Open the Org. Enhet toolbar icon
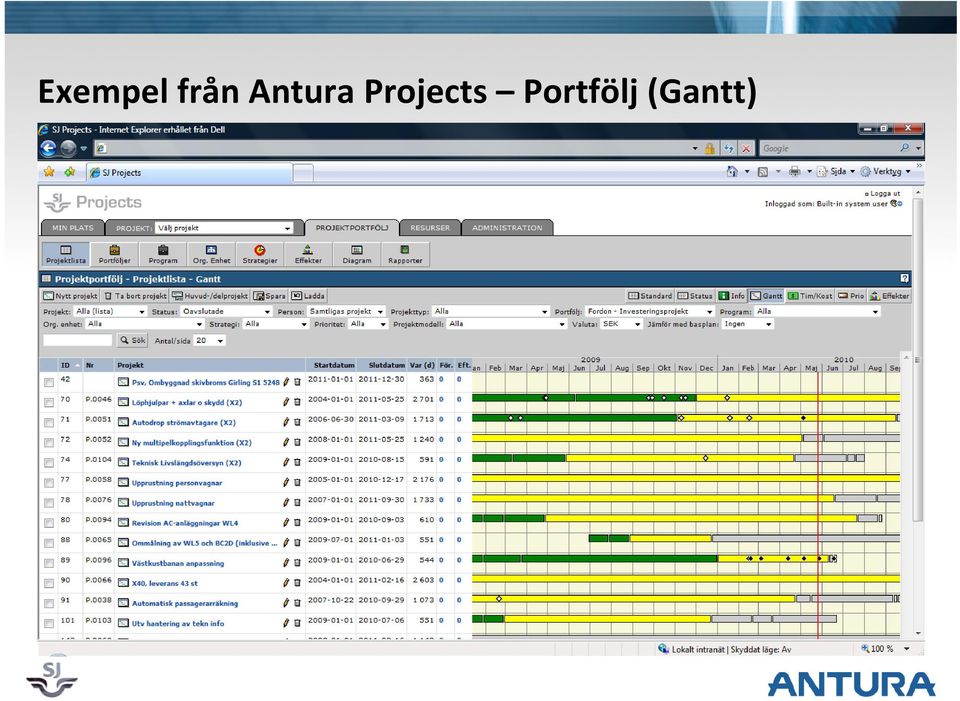Image resolution: width=960 pixels, height=701 pixels. tap(211, 254)
